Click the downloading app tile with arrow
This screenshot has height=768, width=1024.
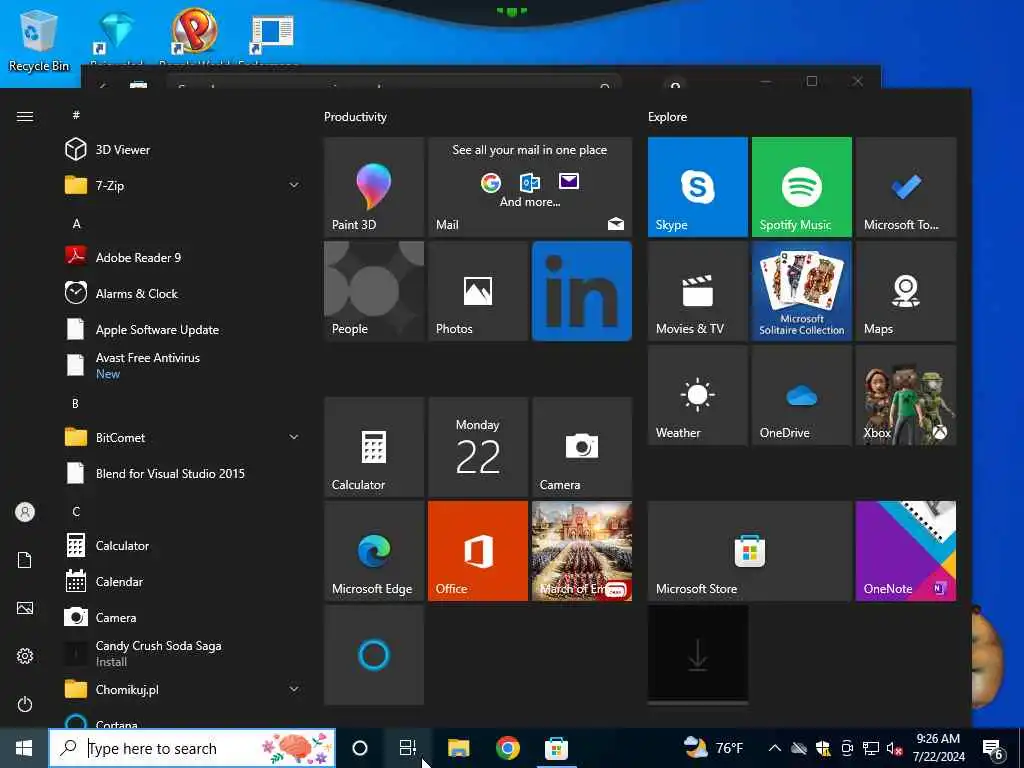coord(697,654)
